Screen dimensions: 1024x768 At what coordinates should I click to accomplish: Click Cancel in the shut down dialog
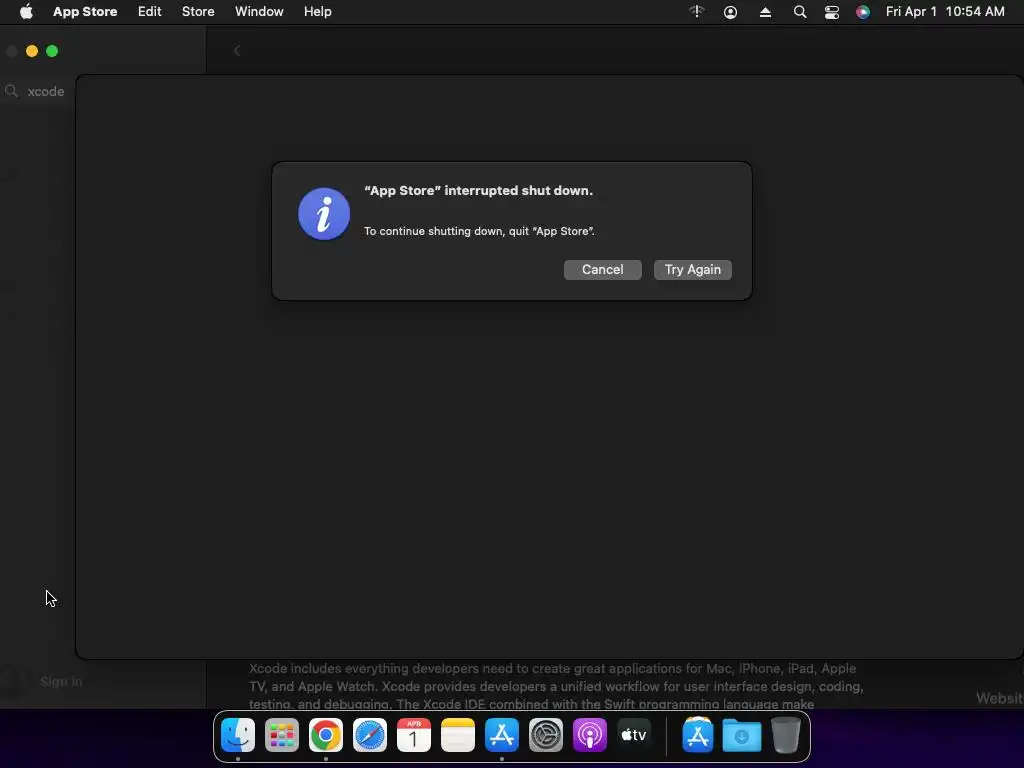(x=602, y=270)
